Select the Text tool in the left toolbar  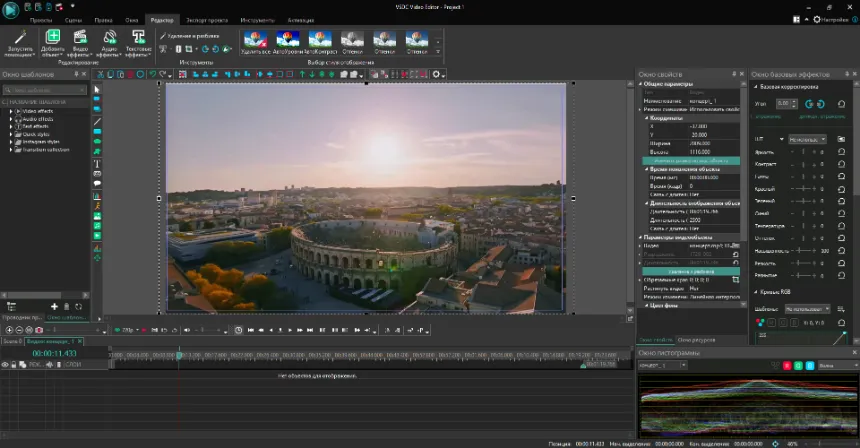coord(97,163)
